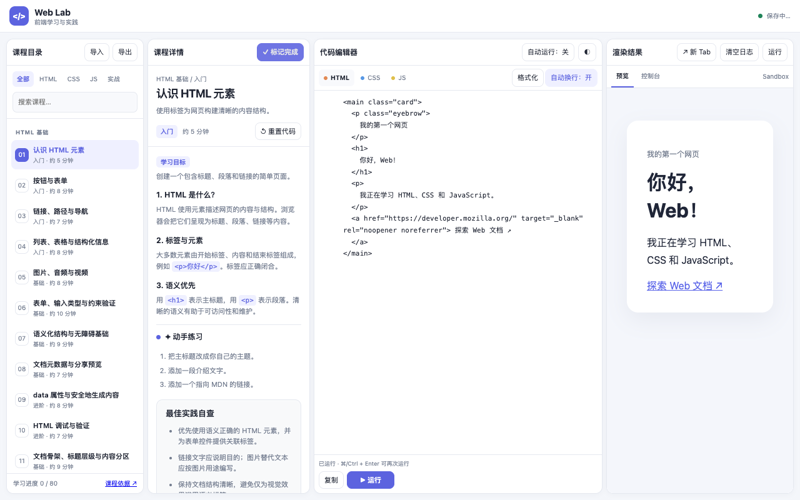Click 学习进度 0 / 80 text
The width and height of the screenshot is (800, 500).
(35, 483)
